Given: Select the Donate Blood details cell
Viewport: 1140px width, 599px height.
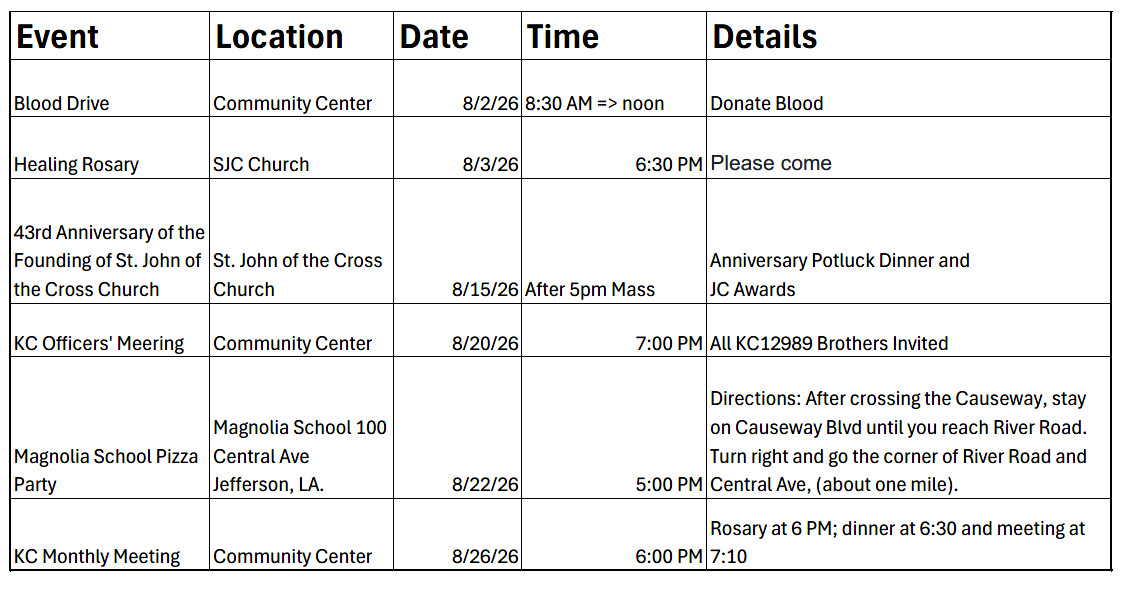Looking at the screenshot, I should tap(908, 89).
